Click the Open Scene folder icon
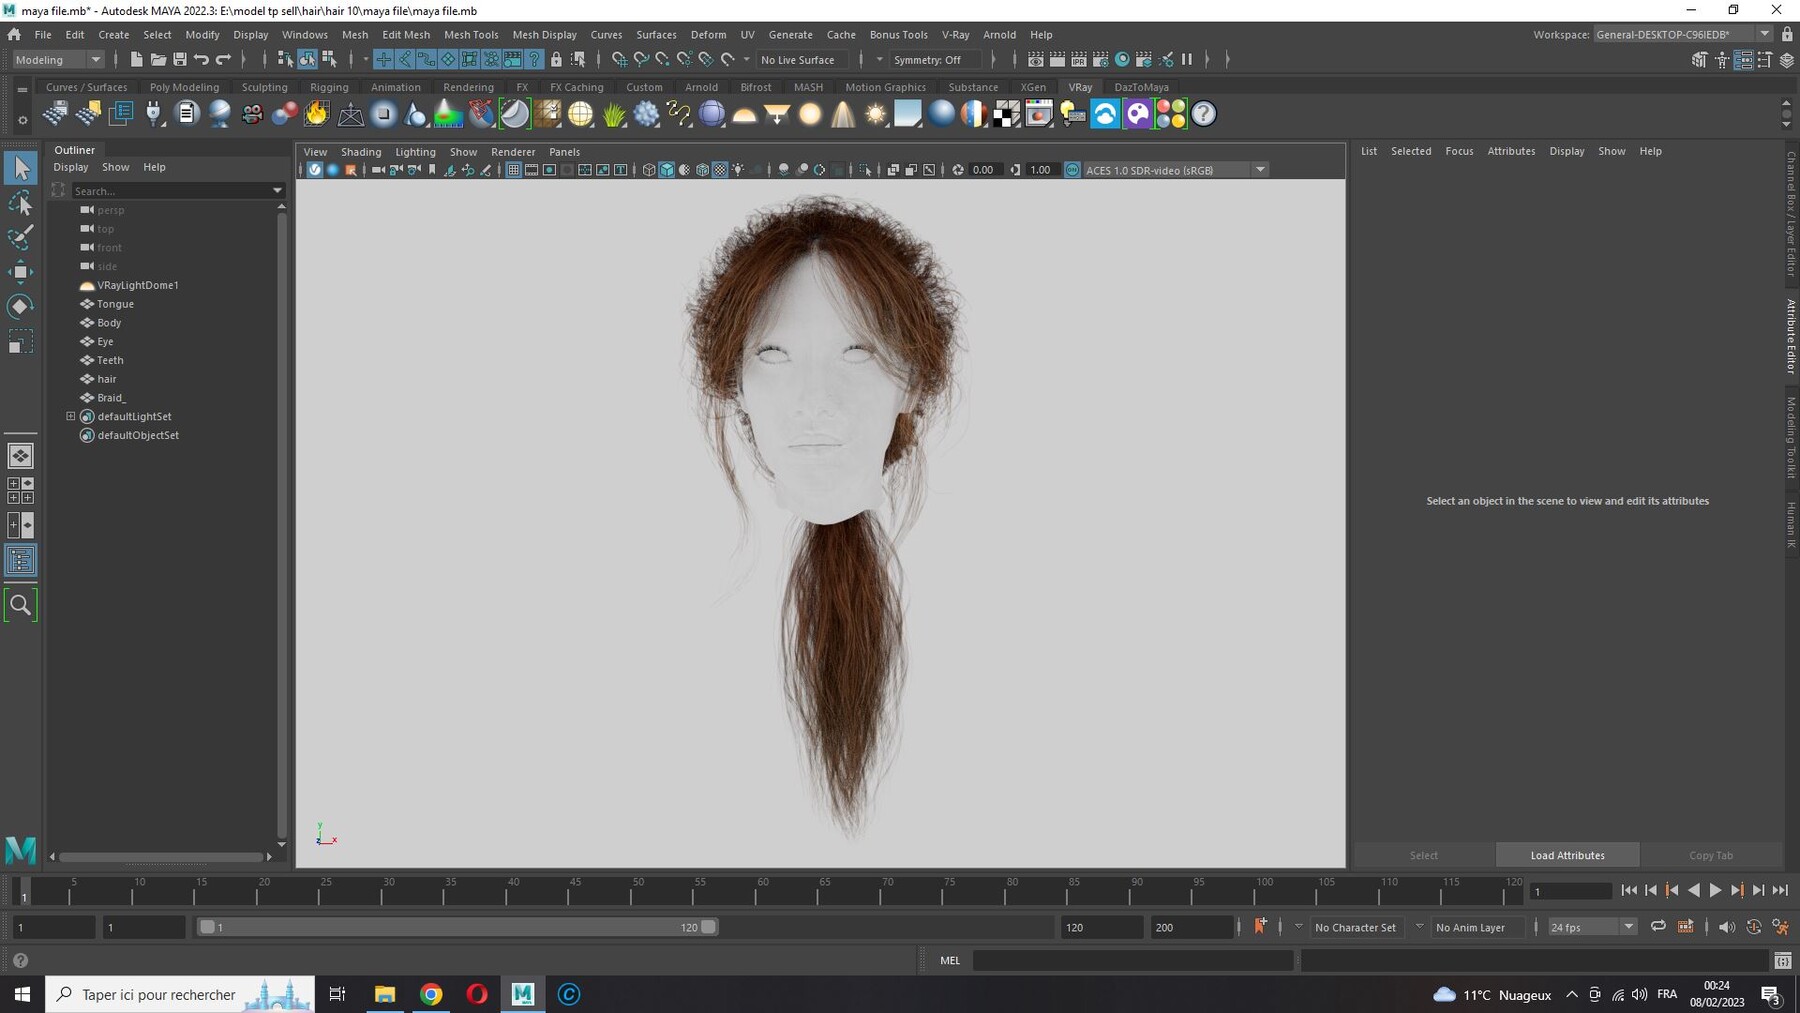The height and width of the screenshot is (1013, 1800). tap(158, 60)
